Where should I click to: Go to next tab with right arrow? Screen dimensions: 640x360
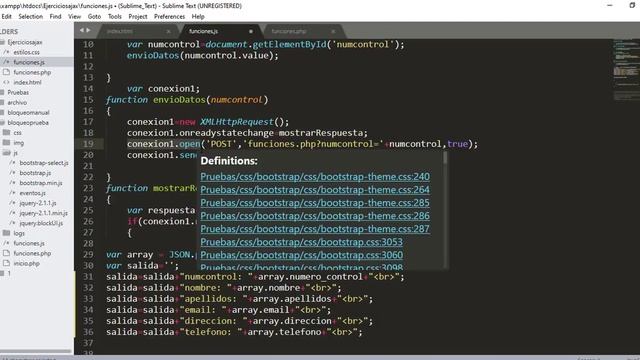[x=88, y=30]
